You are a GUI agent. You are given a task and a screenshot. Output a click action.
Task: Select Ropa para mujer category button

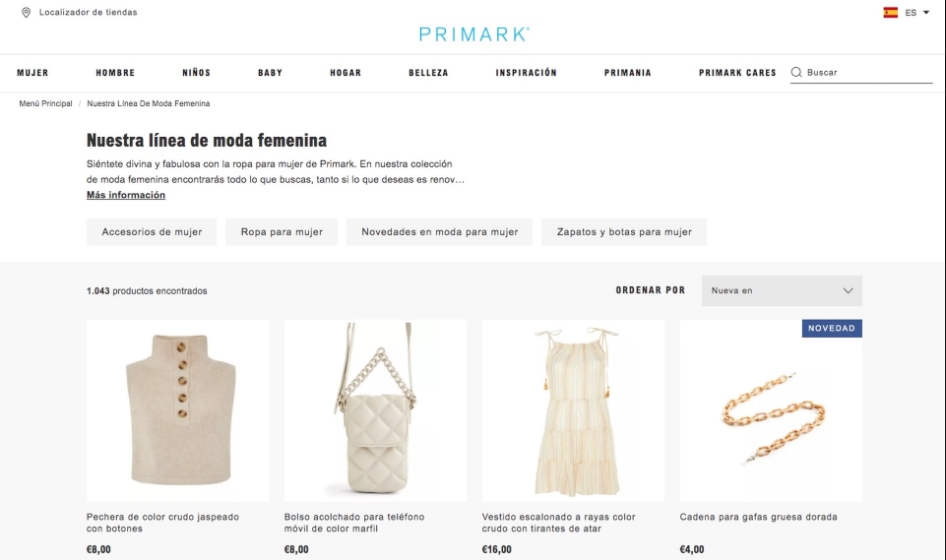point(281,232)
